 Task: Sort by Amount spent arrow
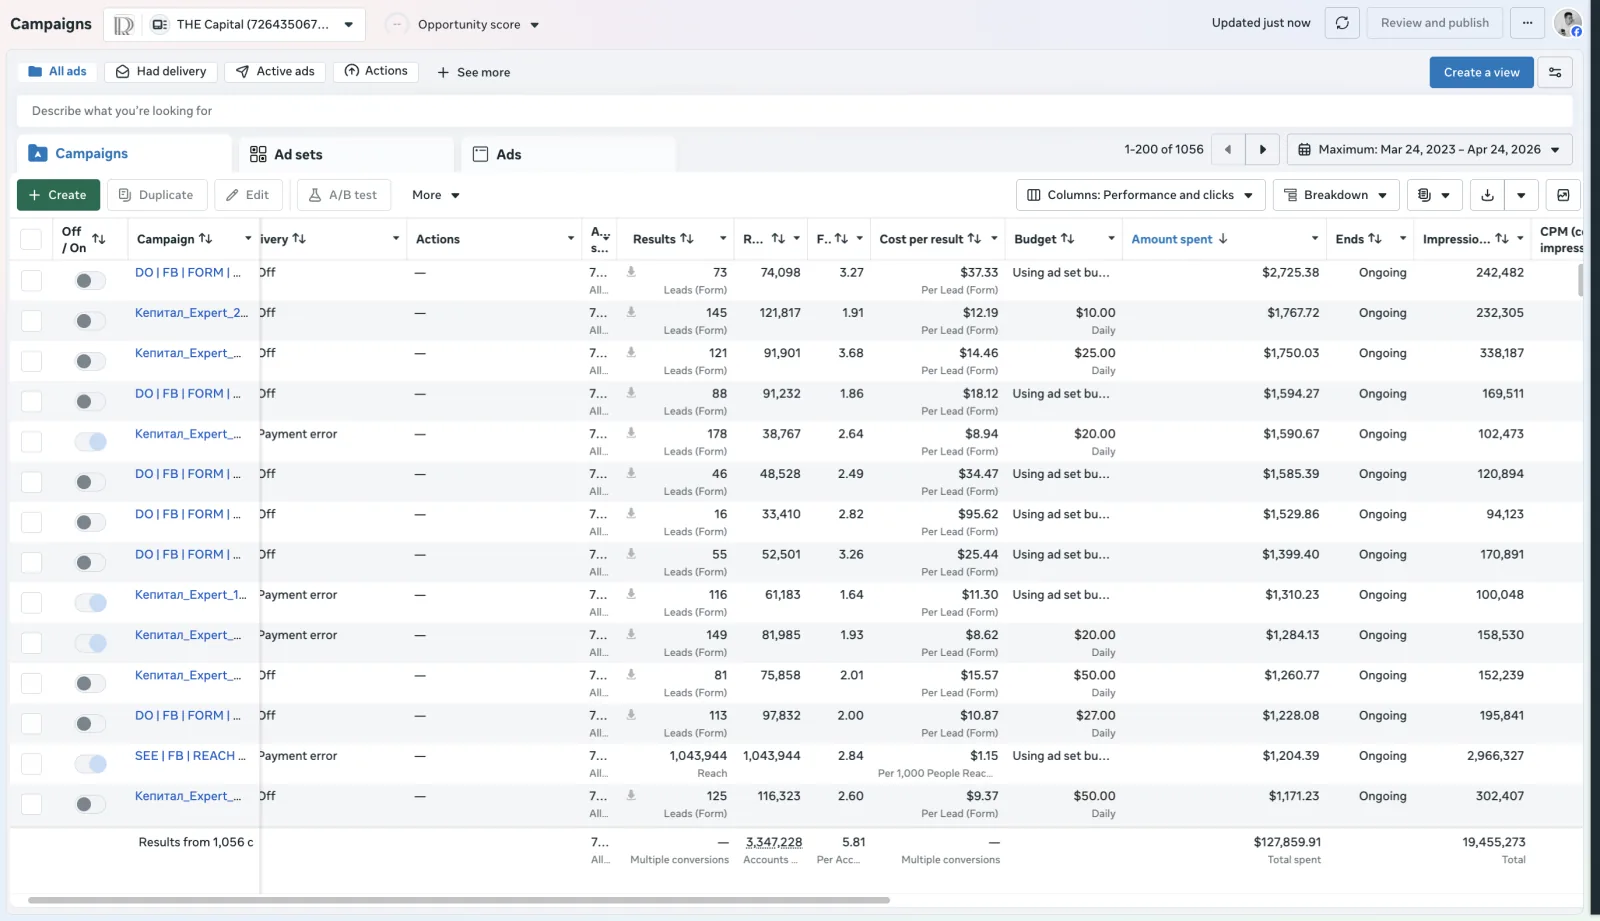click(1223, 239)
